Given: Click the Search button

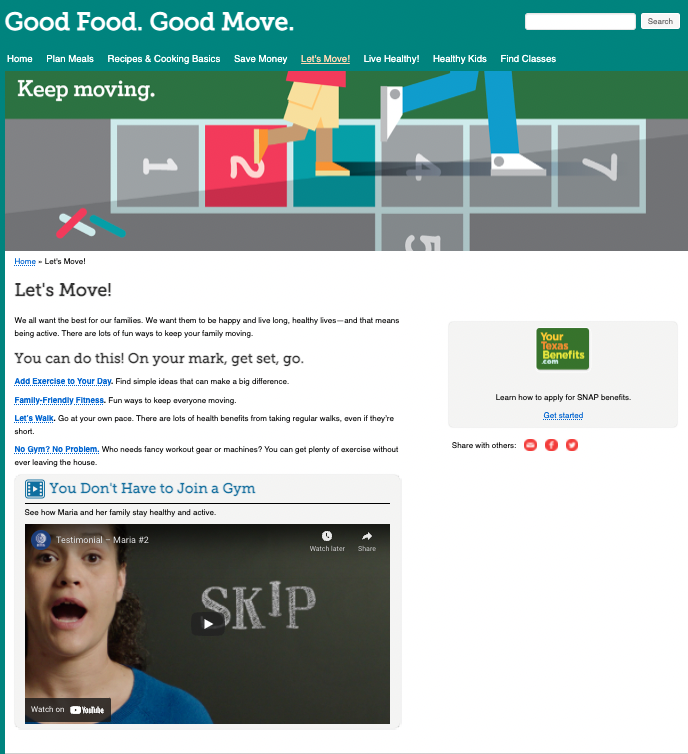Looking at the screenshot, I should 660,21.
